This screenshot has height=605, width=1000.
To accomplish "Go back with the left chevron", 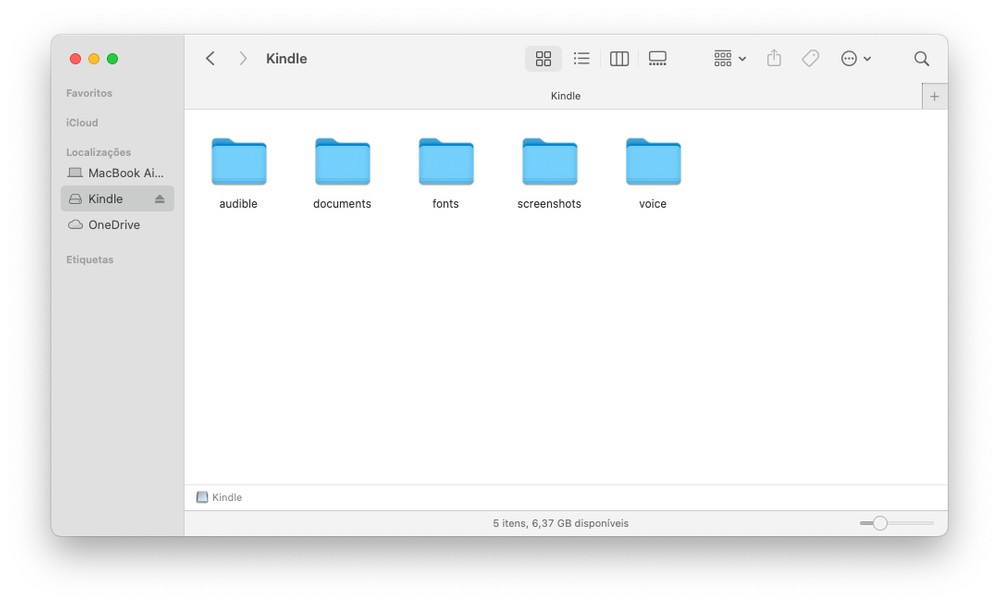I will click(210, 59).
